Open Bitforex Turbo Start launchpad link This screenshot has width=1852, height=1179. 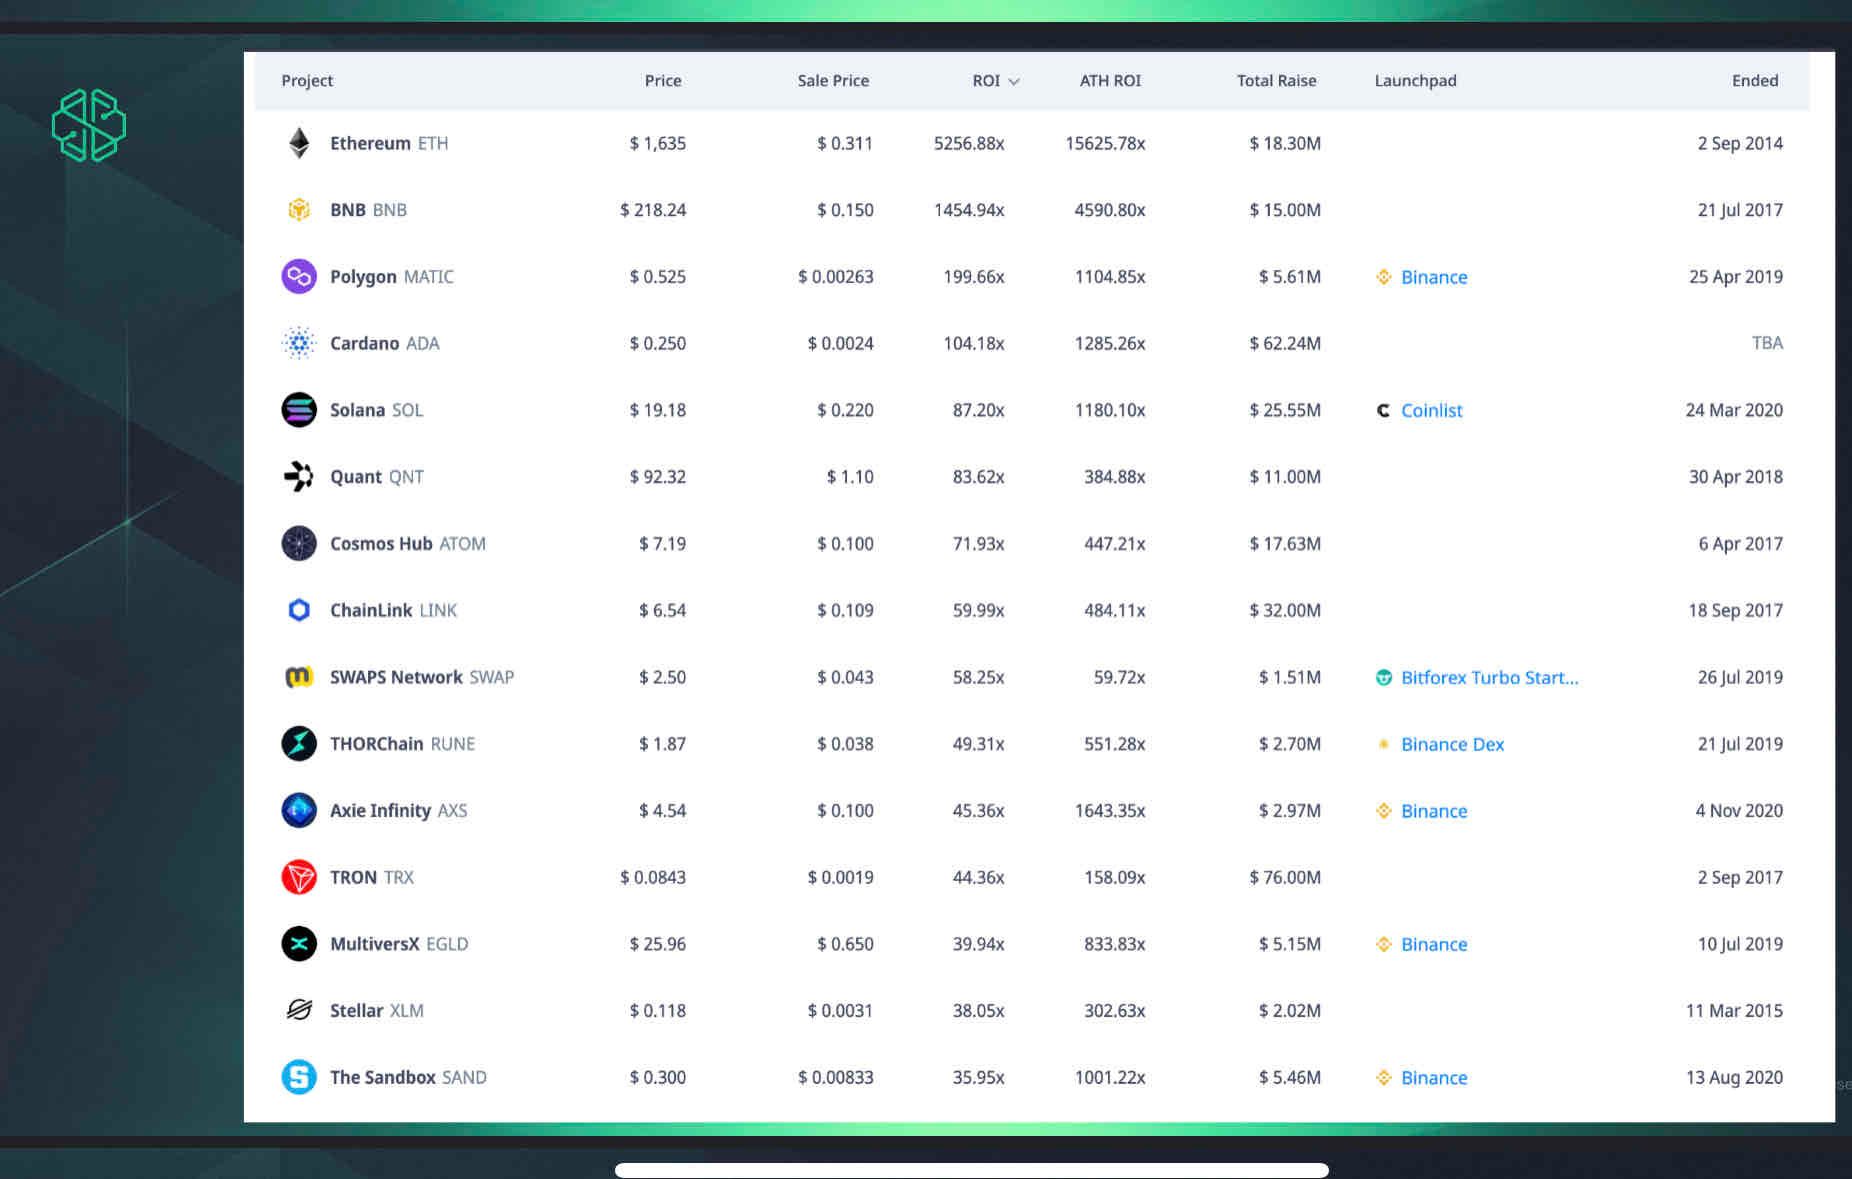(x=1490, y=677)
